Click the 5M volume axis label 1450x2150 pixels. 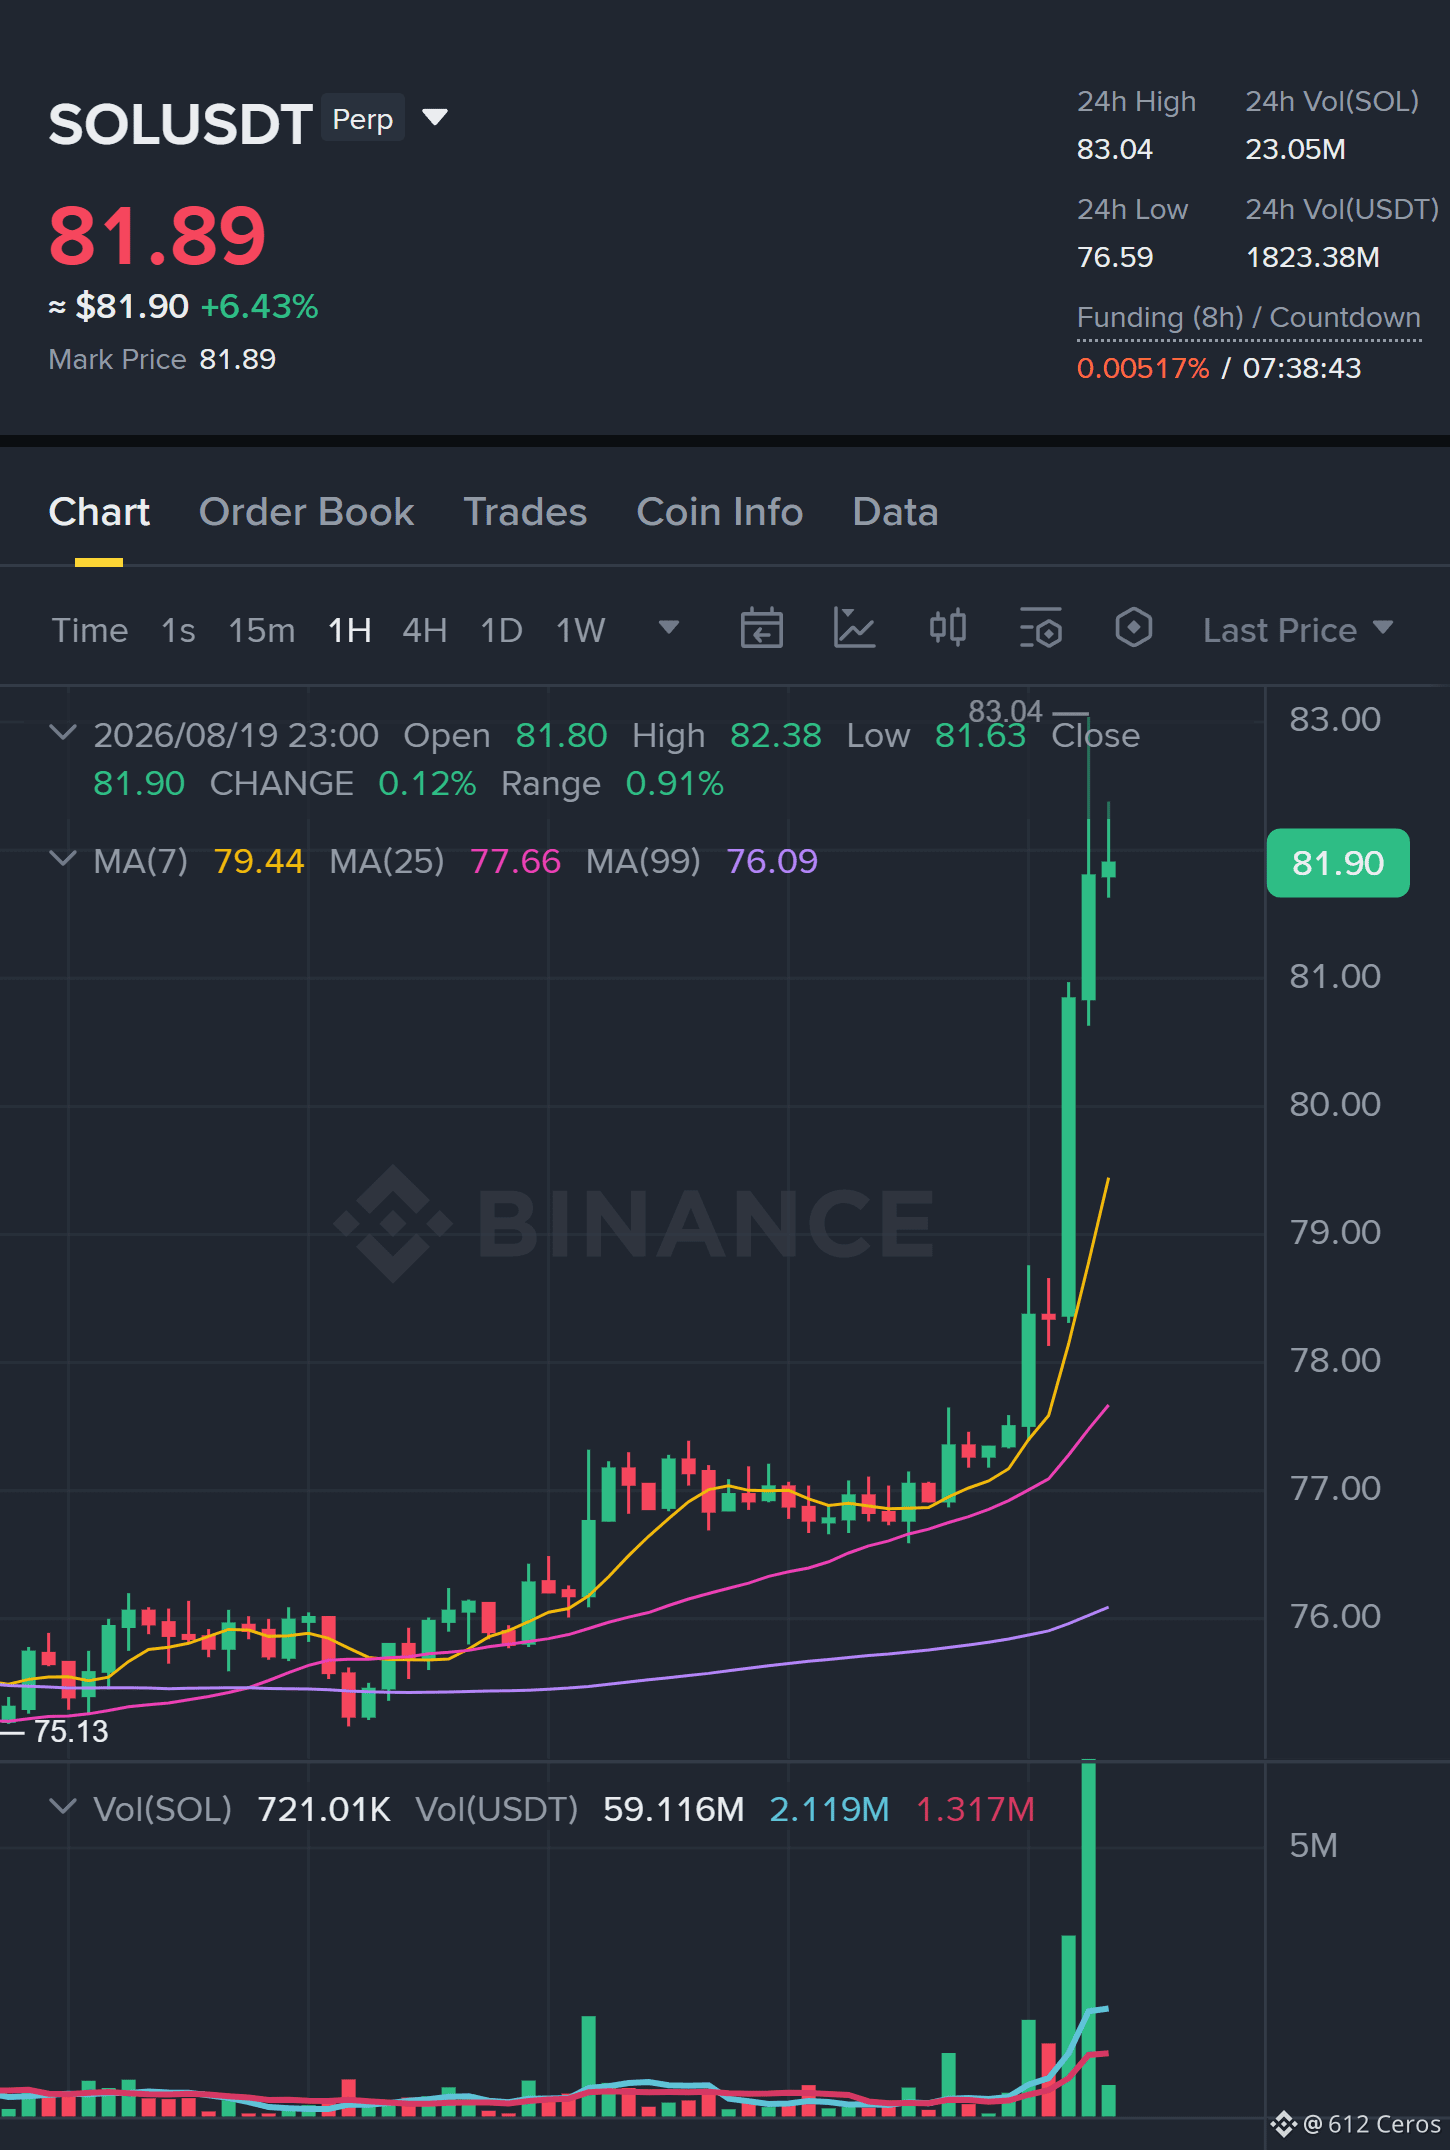[1313, 1845]
